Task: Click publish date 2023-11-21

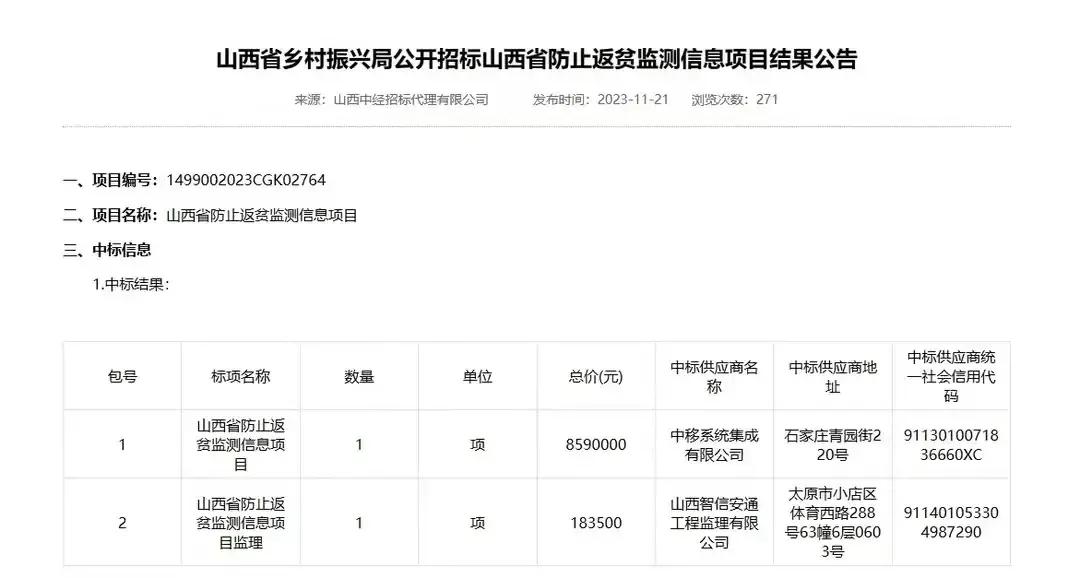Action: point(632,100)
